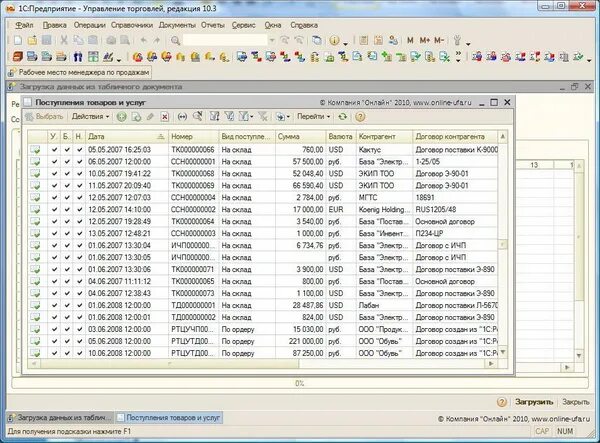Click the M+ memory add button
The width and height of the screenshot is (600, 443).
pos(424,40)
